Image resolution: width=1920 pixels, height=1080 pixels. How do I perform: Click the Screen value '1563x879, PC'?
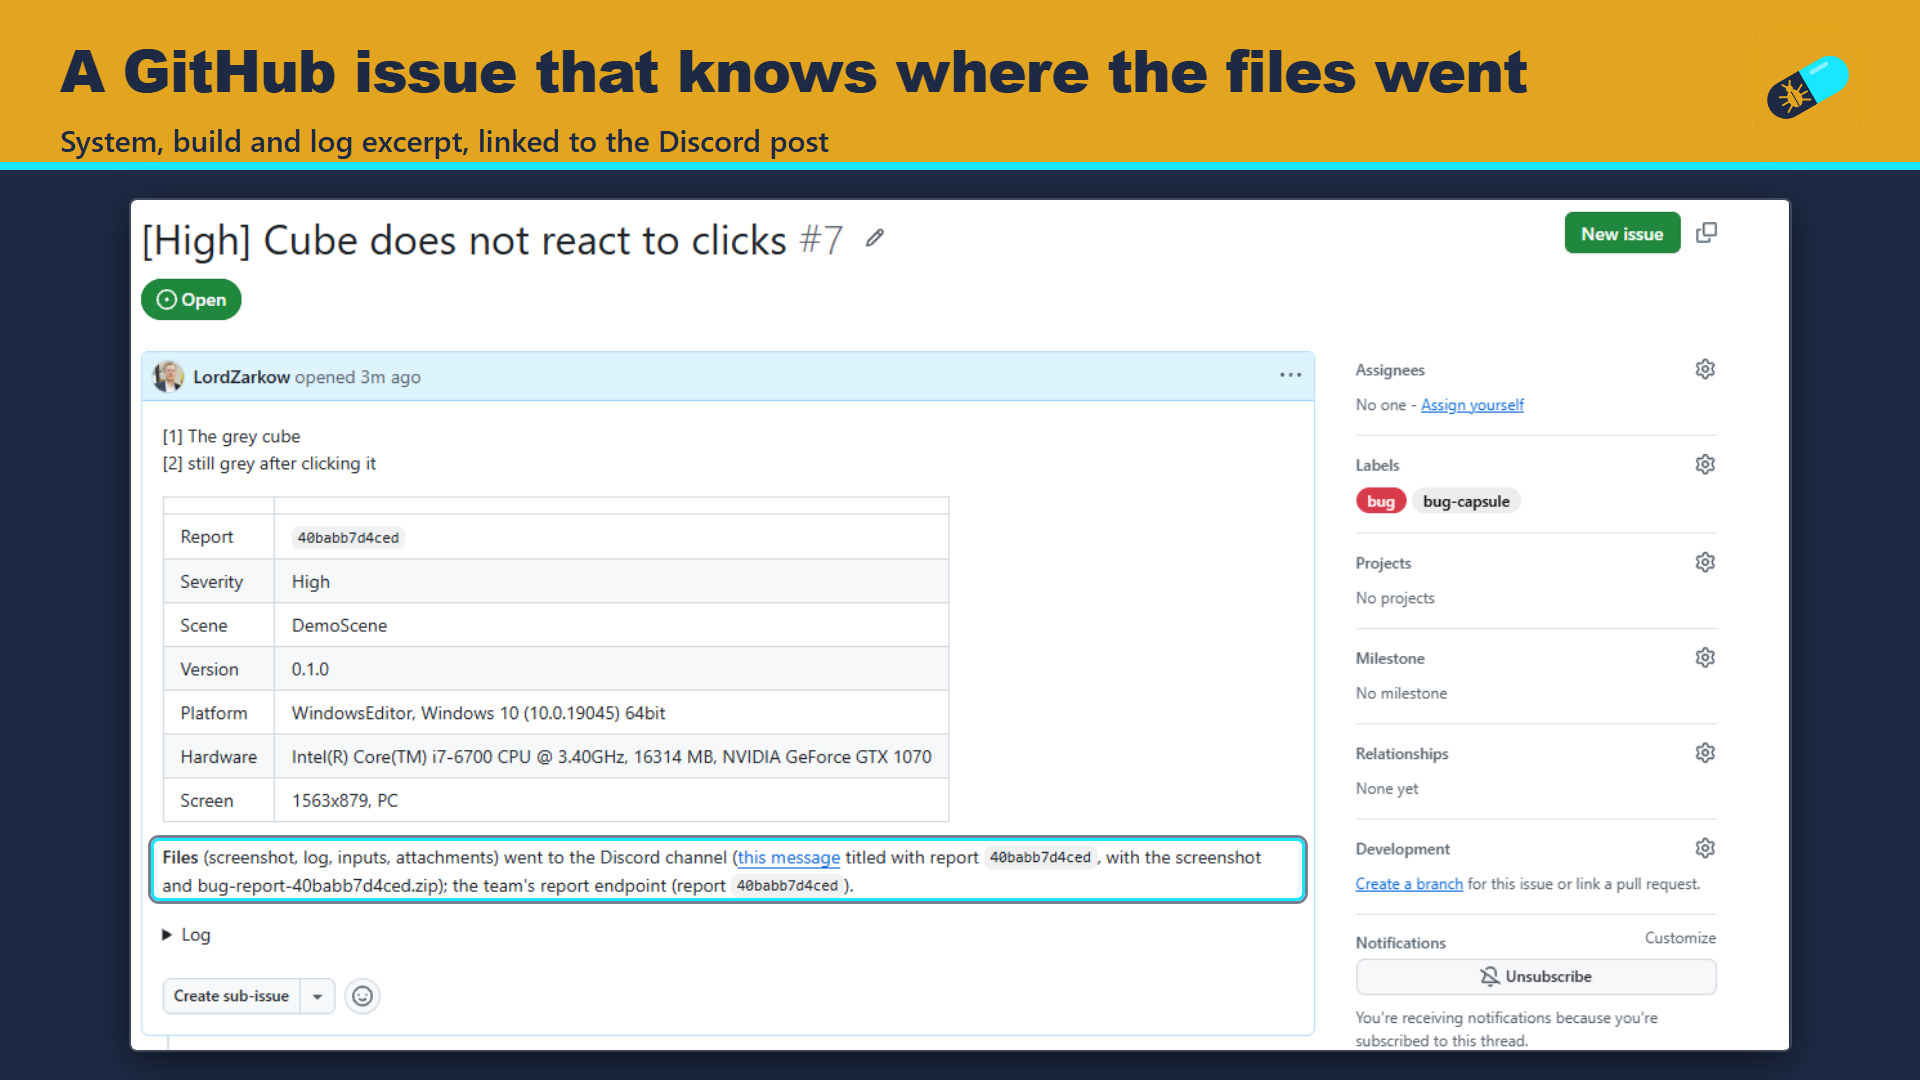click(x=344, y=801)
